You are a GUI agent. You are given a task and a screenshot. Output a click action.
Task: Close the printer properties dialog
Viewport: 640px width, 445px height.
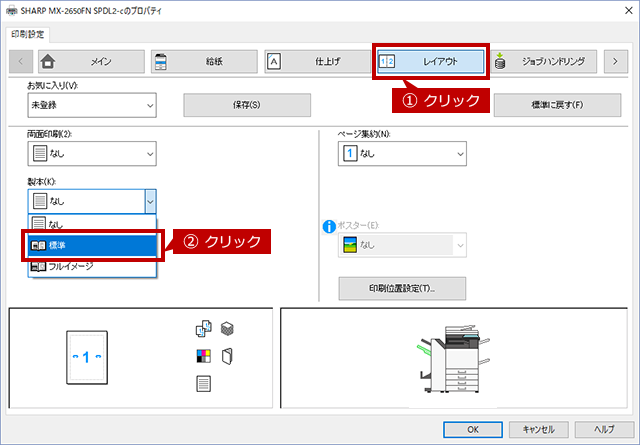(x=629, y=11)
